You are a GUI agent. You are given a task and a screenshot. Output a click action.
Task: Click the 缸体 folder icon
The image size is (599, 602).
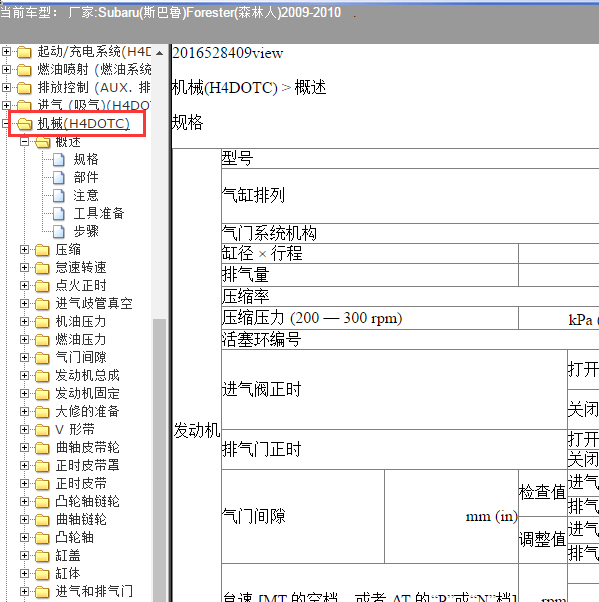[42, 574]
